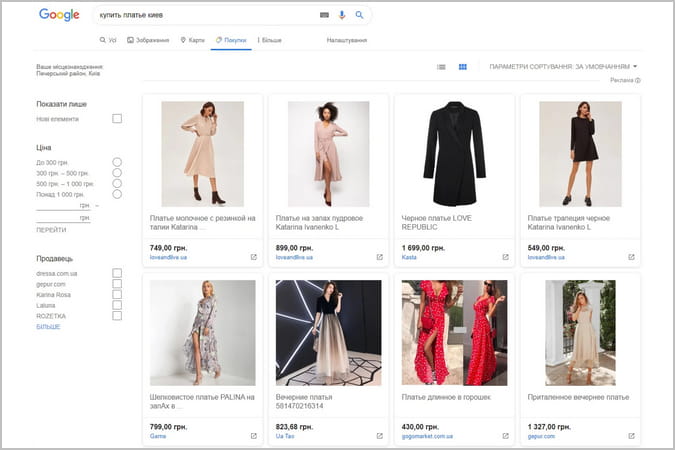Select price range 500 грн. – 1 000 грн.
This screenshot has height=450, width=675.
pyautogui.click(x=117, y=183)
